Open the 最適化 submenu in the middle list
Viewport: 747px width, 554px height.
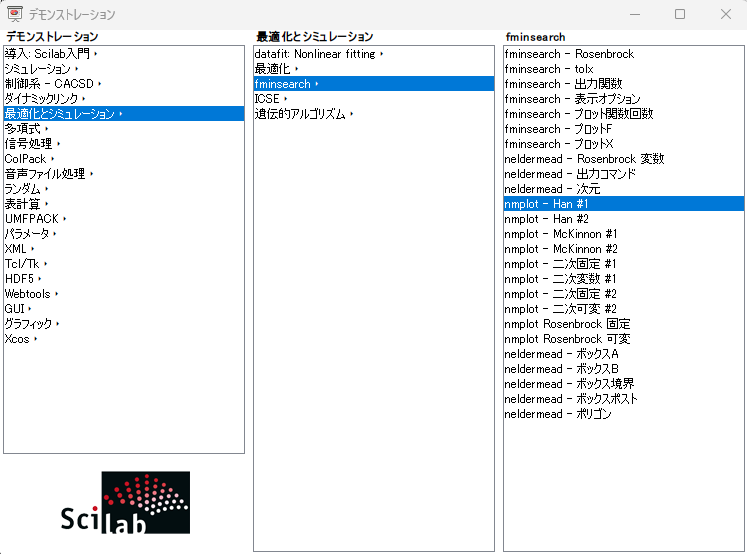coord(273,69)
